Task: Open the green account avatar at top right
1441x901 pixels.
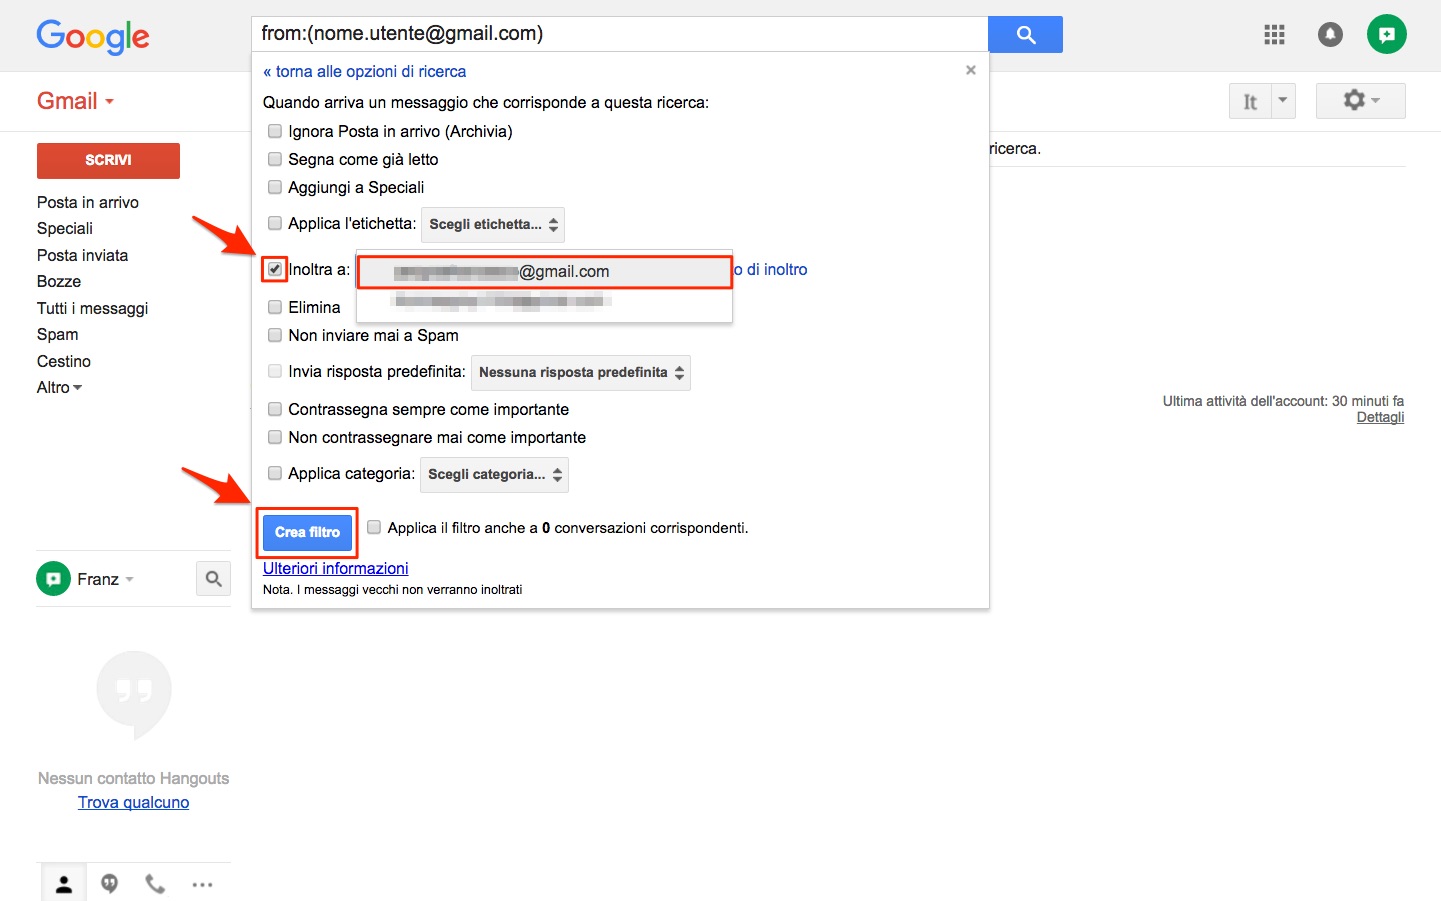Action: click(1386, 35)
